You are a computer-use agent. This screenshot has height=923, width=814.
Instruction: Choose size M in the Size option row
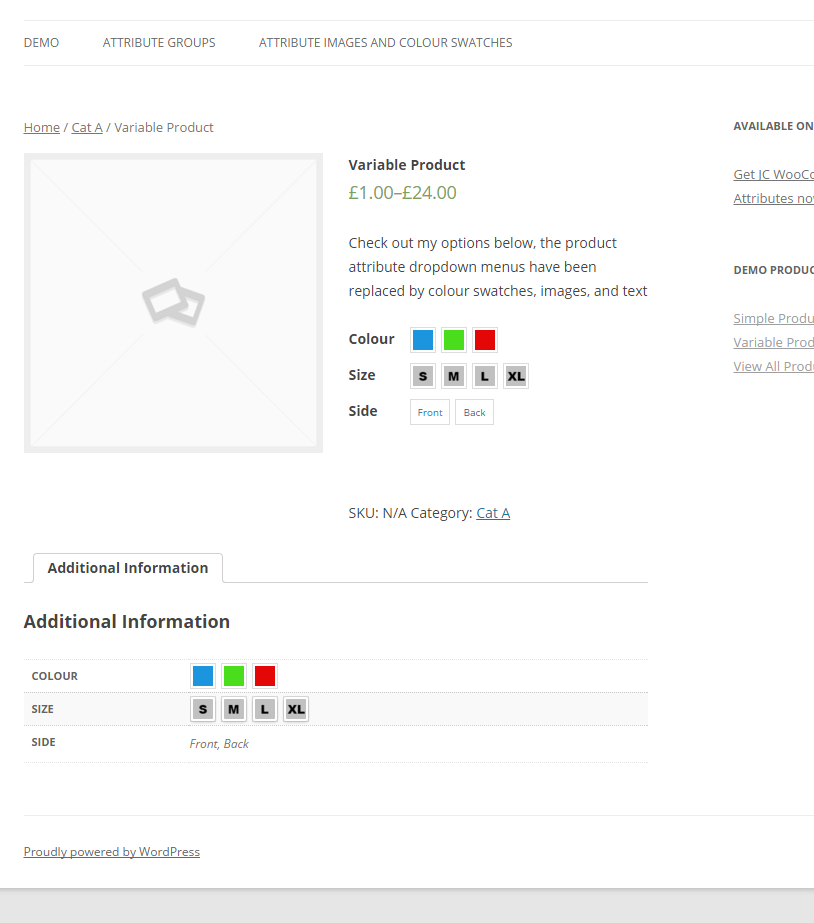click(454, 376)
